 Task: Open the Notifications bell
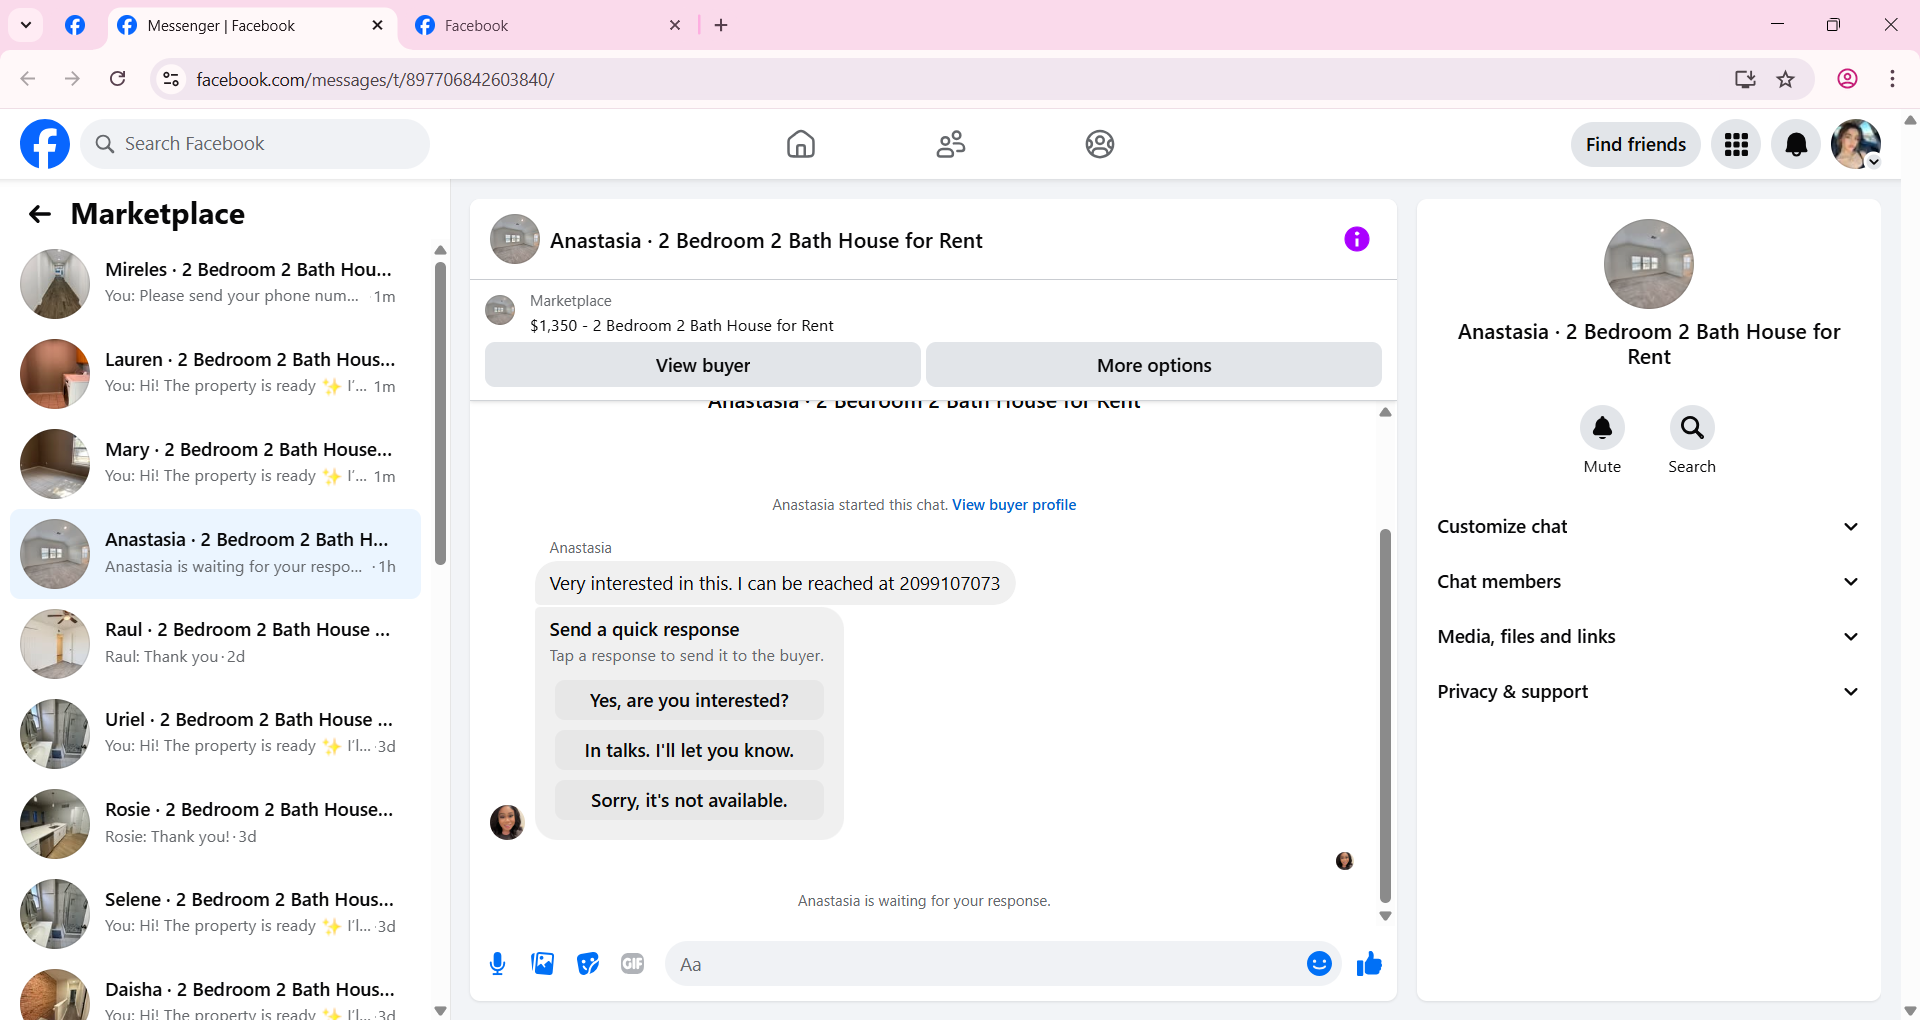(1796, 144)
